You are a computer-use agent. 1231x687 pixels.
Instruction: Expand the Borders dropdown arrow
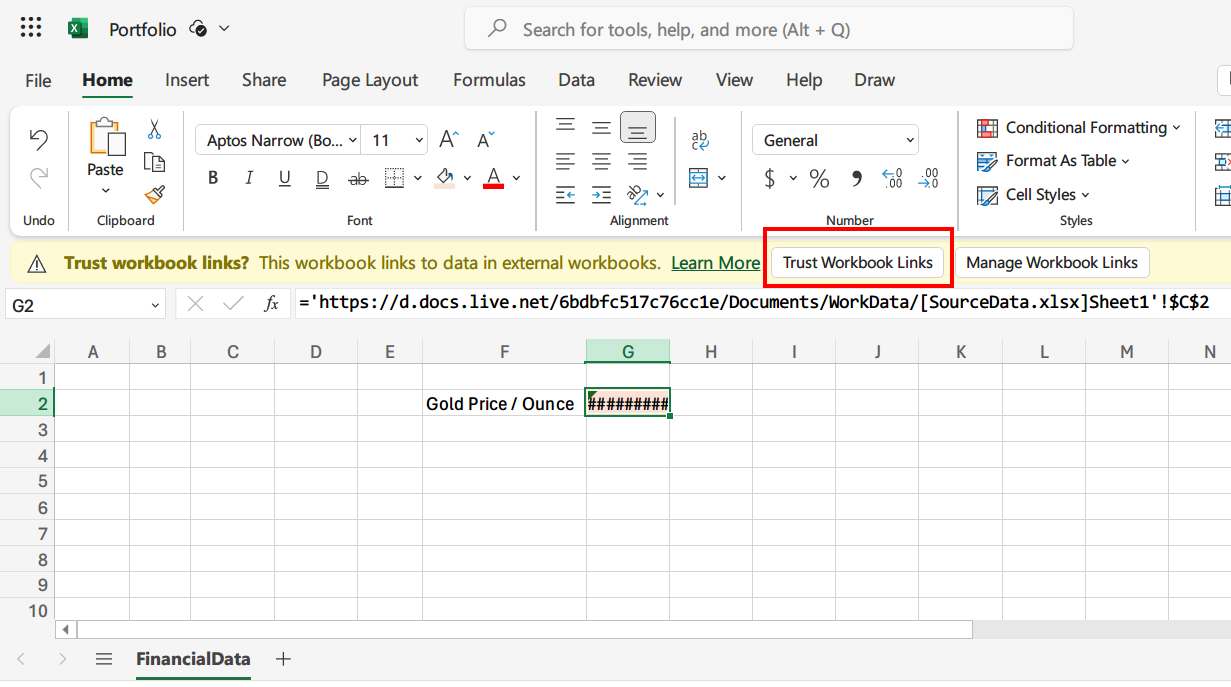[x=417, y=177]
